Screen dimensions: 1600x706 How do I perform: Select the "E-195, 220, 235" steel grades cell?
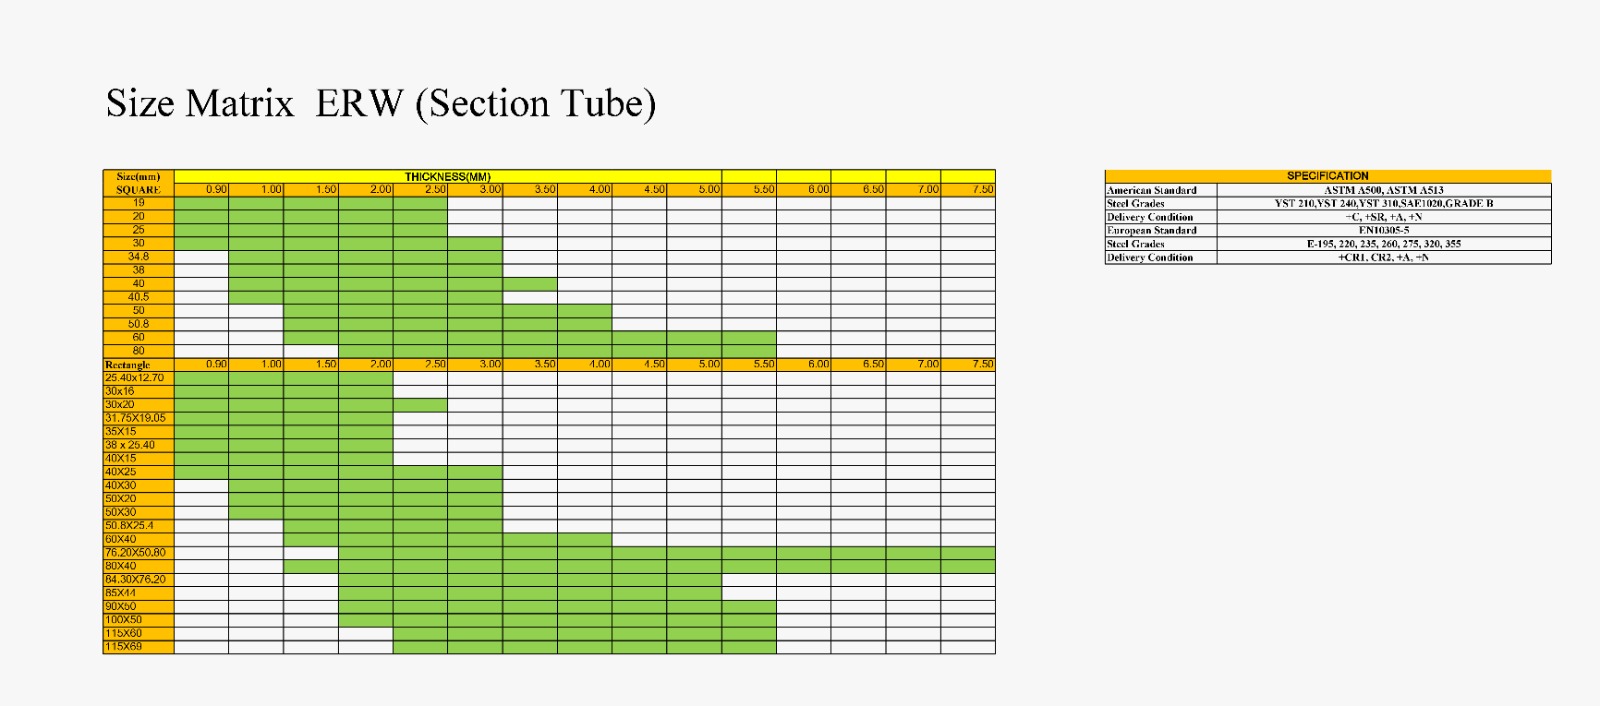pos(1384,244)
